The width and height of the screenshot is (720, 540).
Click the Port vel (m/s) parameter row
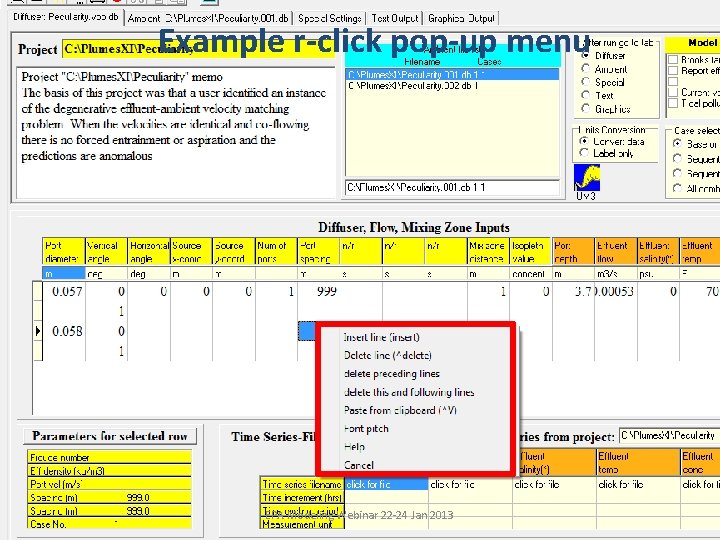[x=109, y=484]
